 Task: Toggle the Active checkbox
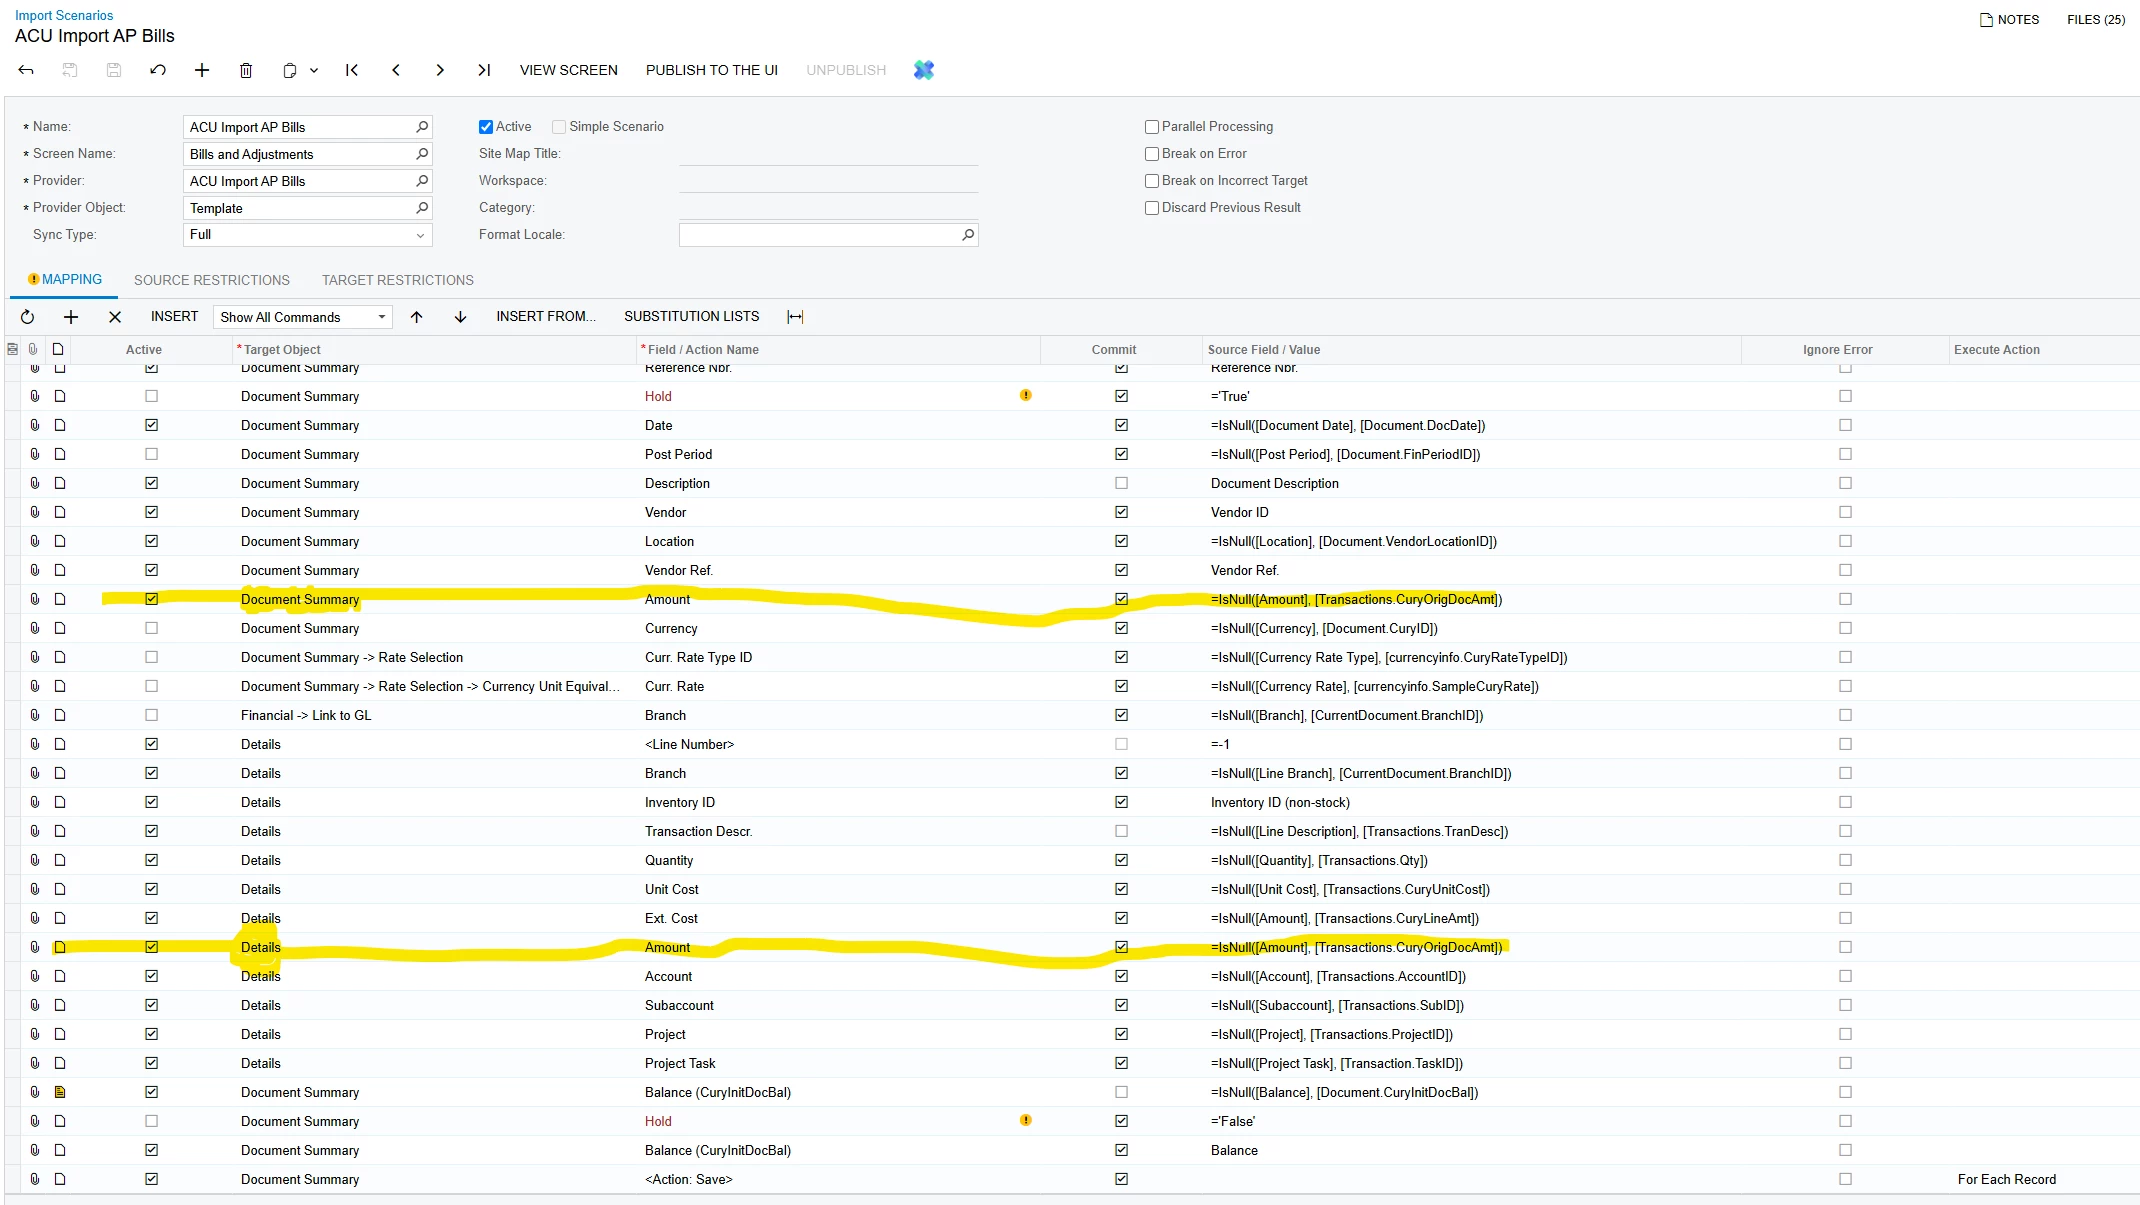click(486, 127)
